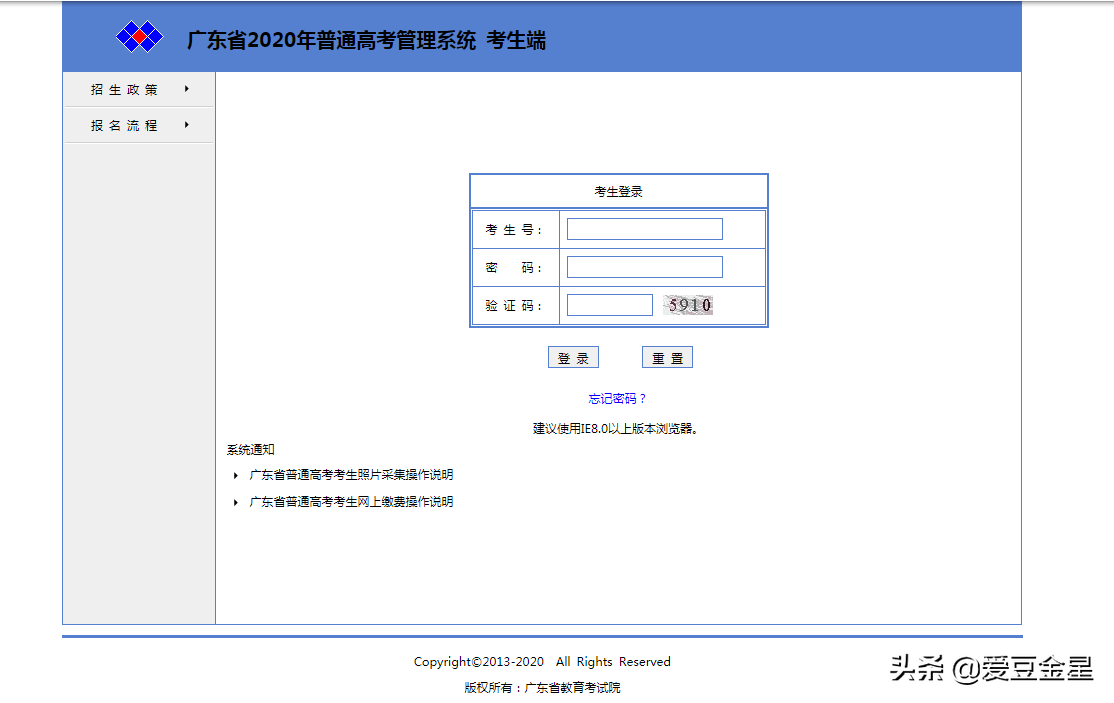Click the 系统通知 section heading

[250, 448]
